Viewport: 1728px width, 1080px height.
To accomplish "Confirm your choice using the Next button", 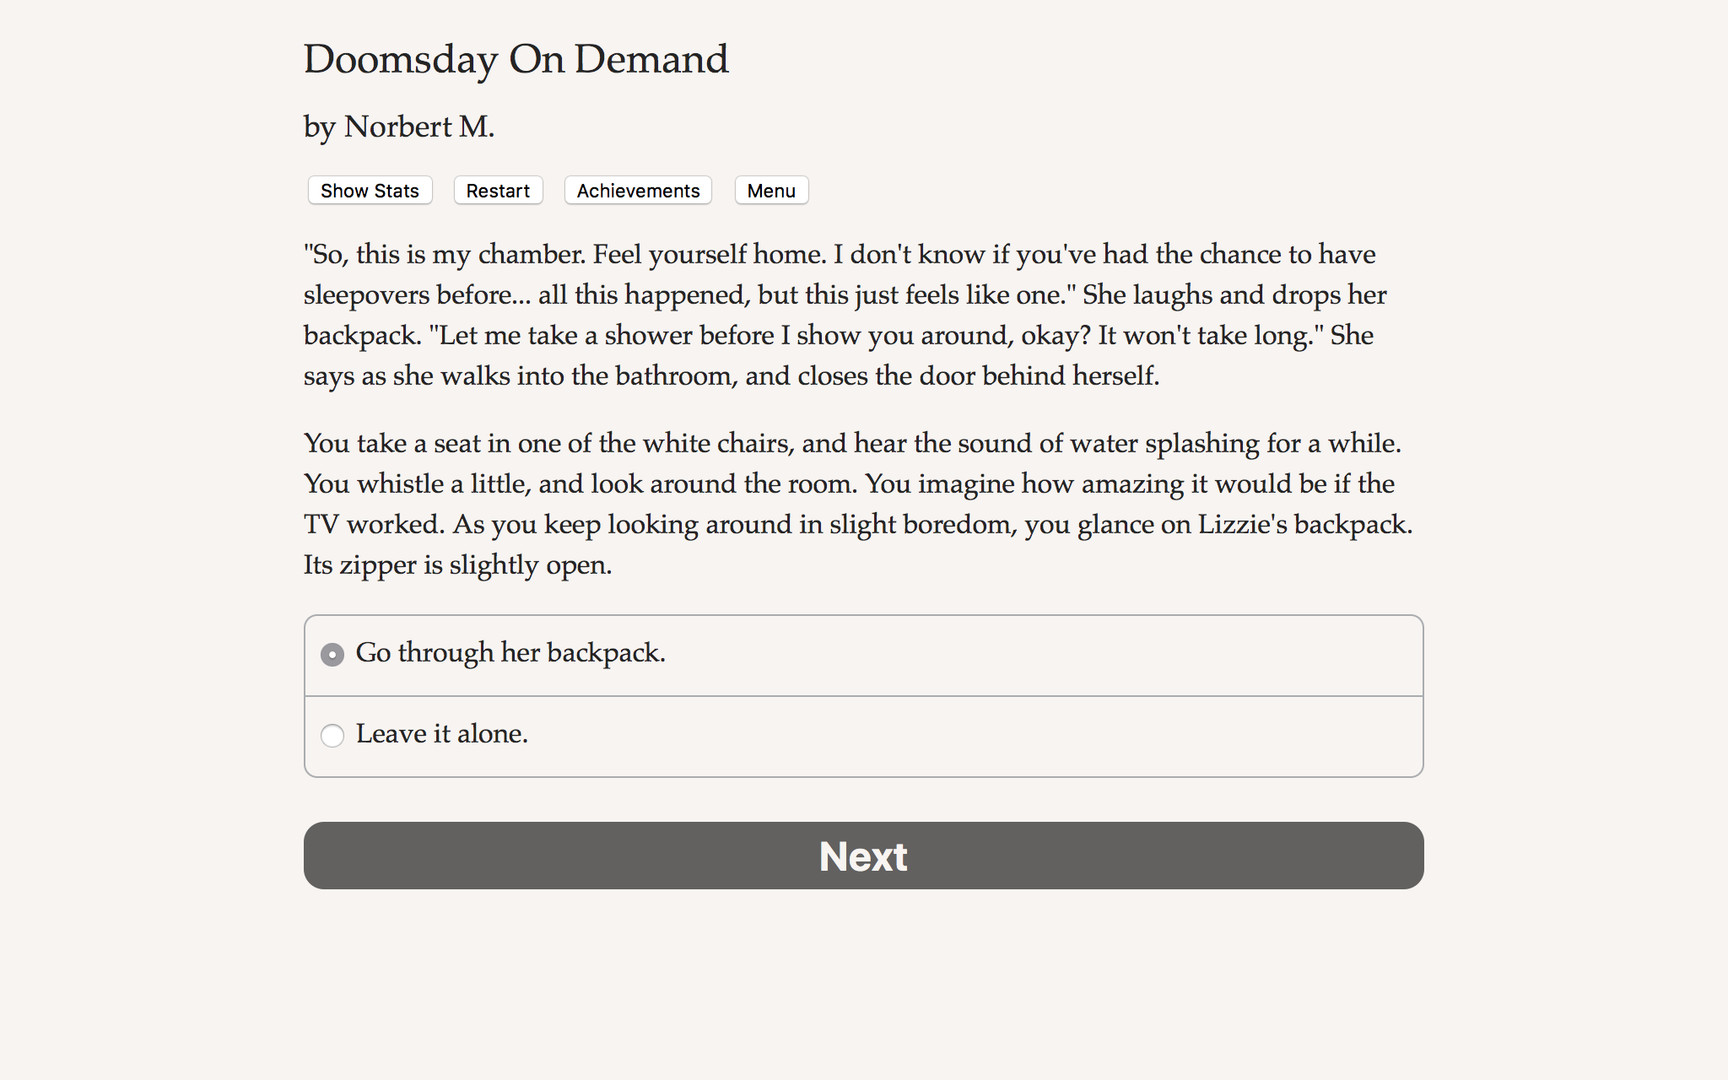I will (863, 855).
